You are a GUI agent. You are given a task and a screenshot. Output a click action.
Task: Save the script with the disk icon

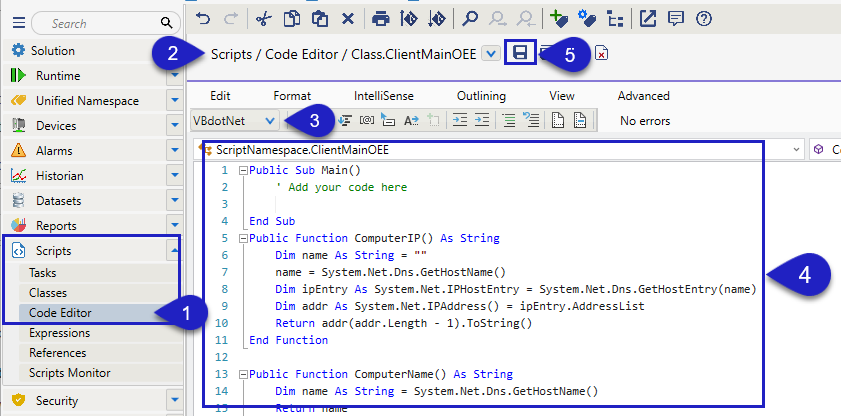(x=519, y=54)
